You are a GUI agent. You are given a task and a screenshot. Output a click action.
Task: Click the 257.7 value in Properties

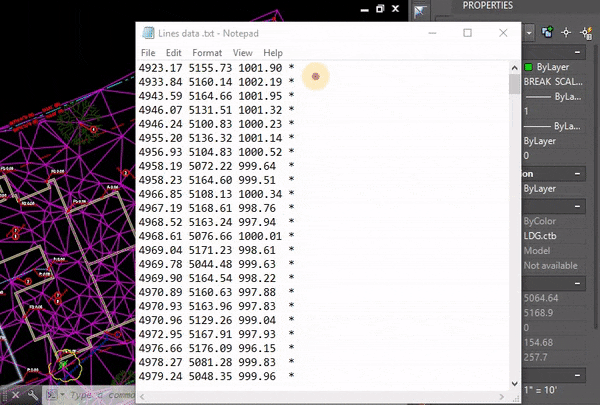(x=535, y=358)
